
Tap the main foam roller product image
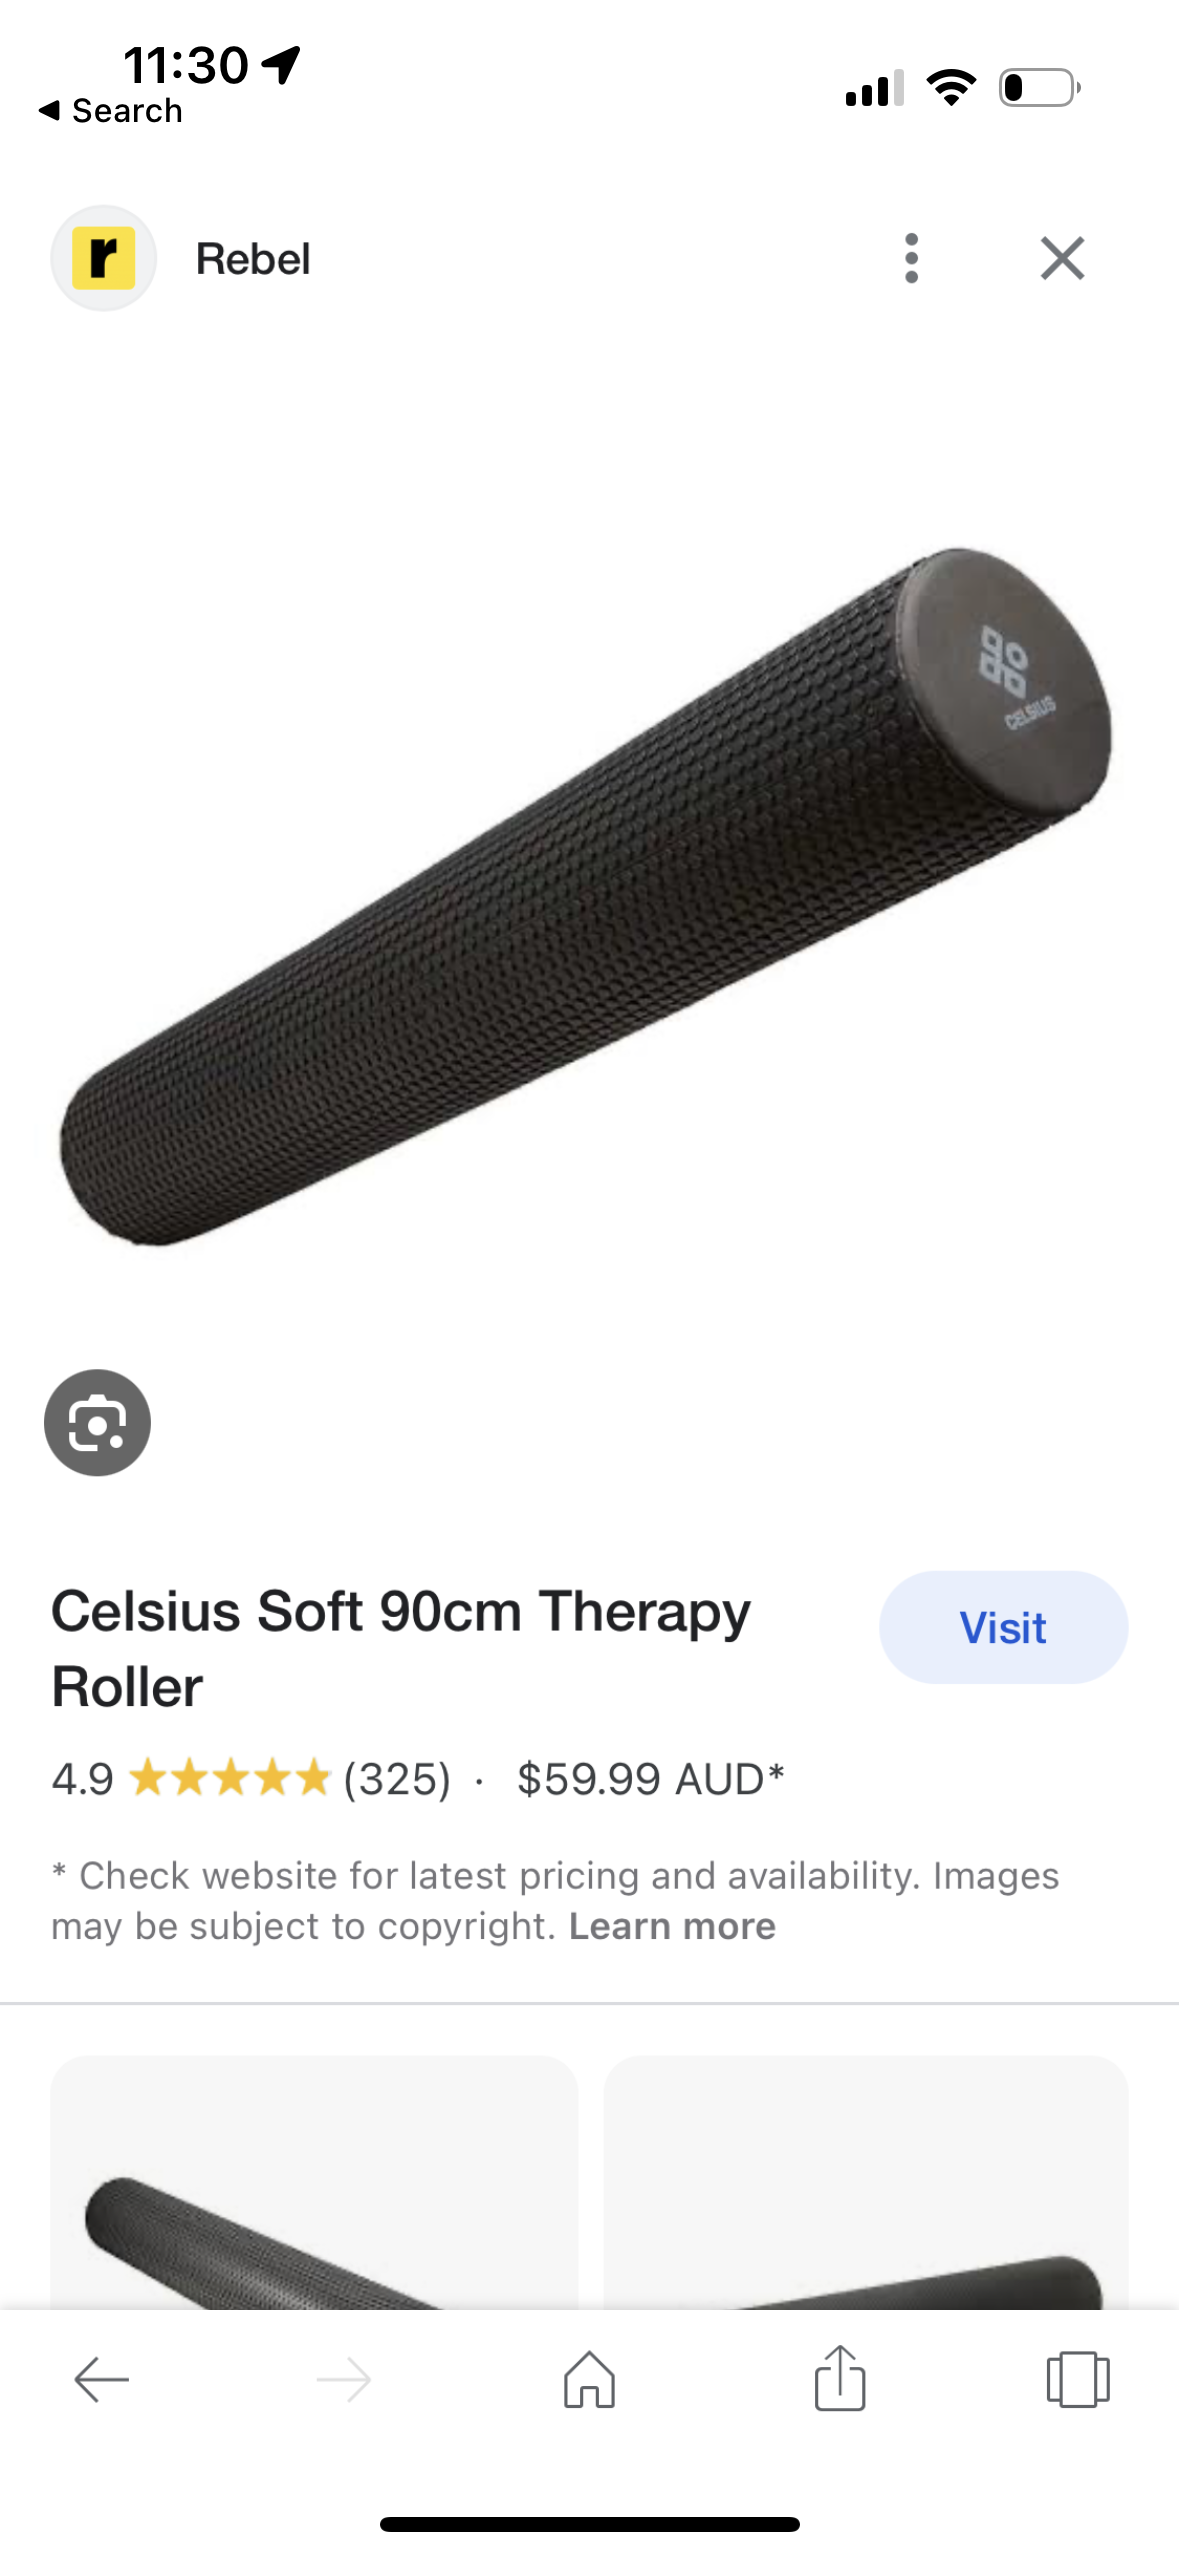588,895
